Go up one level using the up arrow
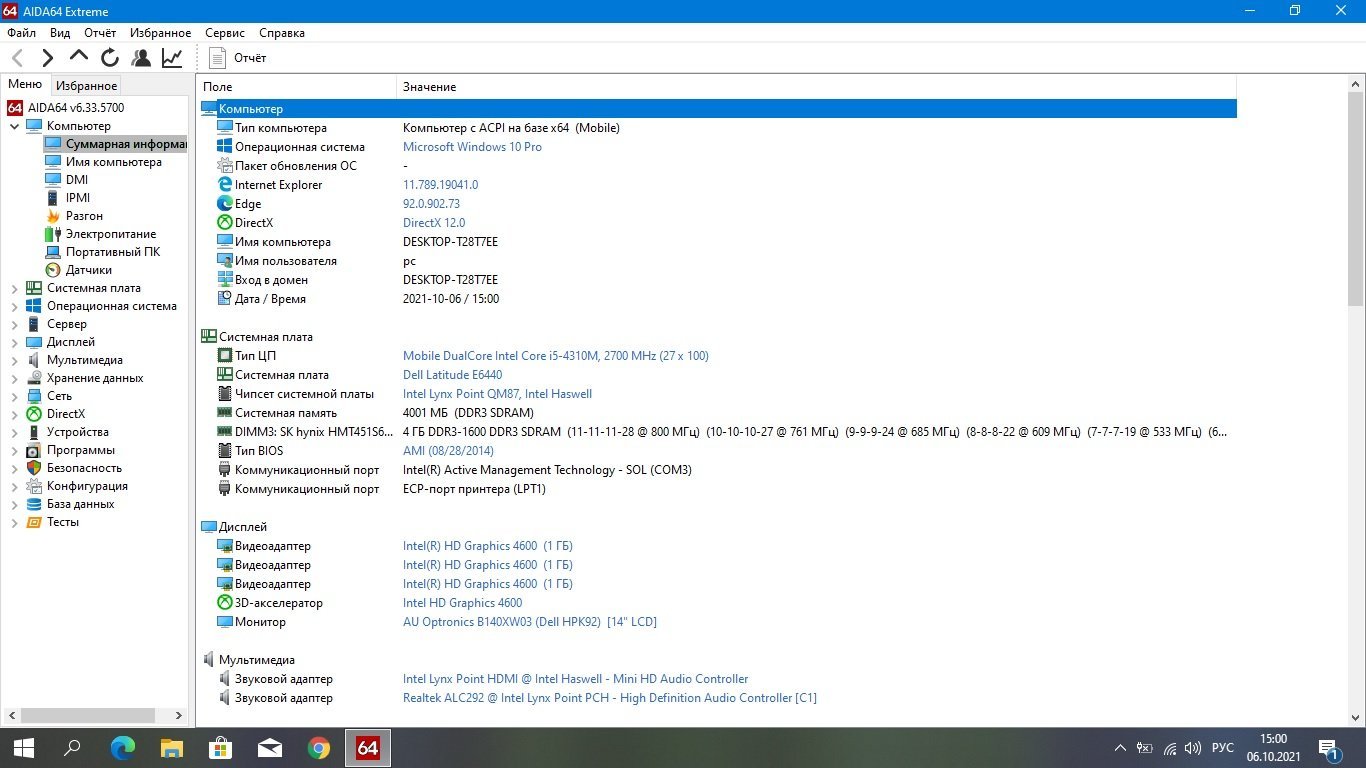The width and height of the screenshot is (1366, 768). click(79, 57)
